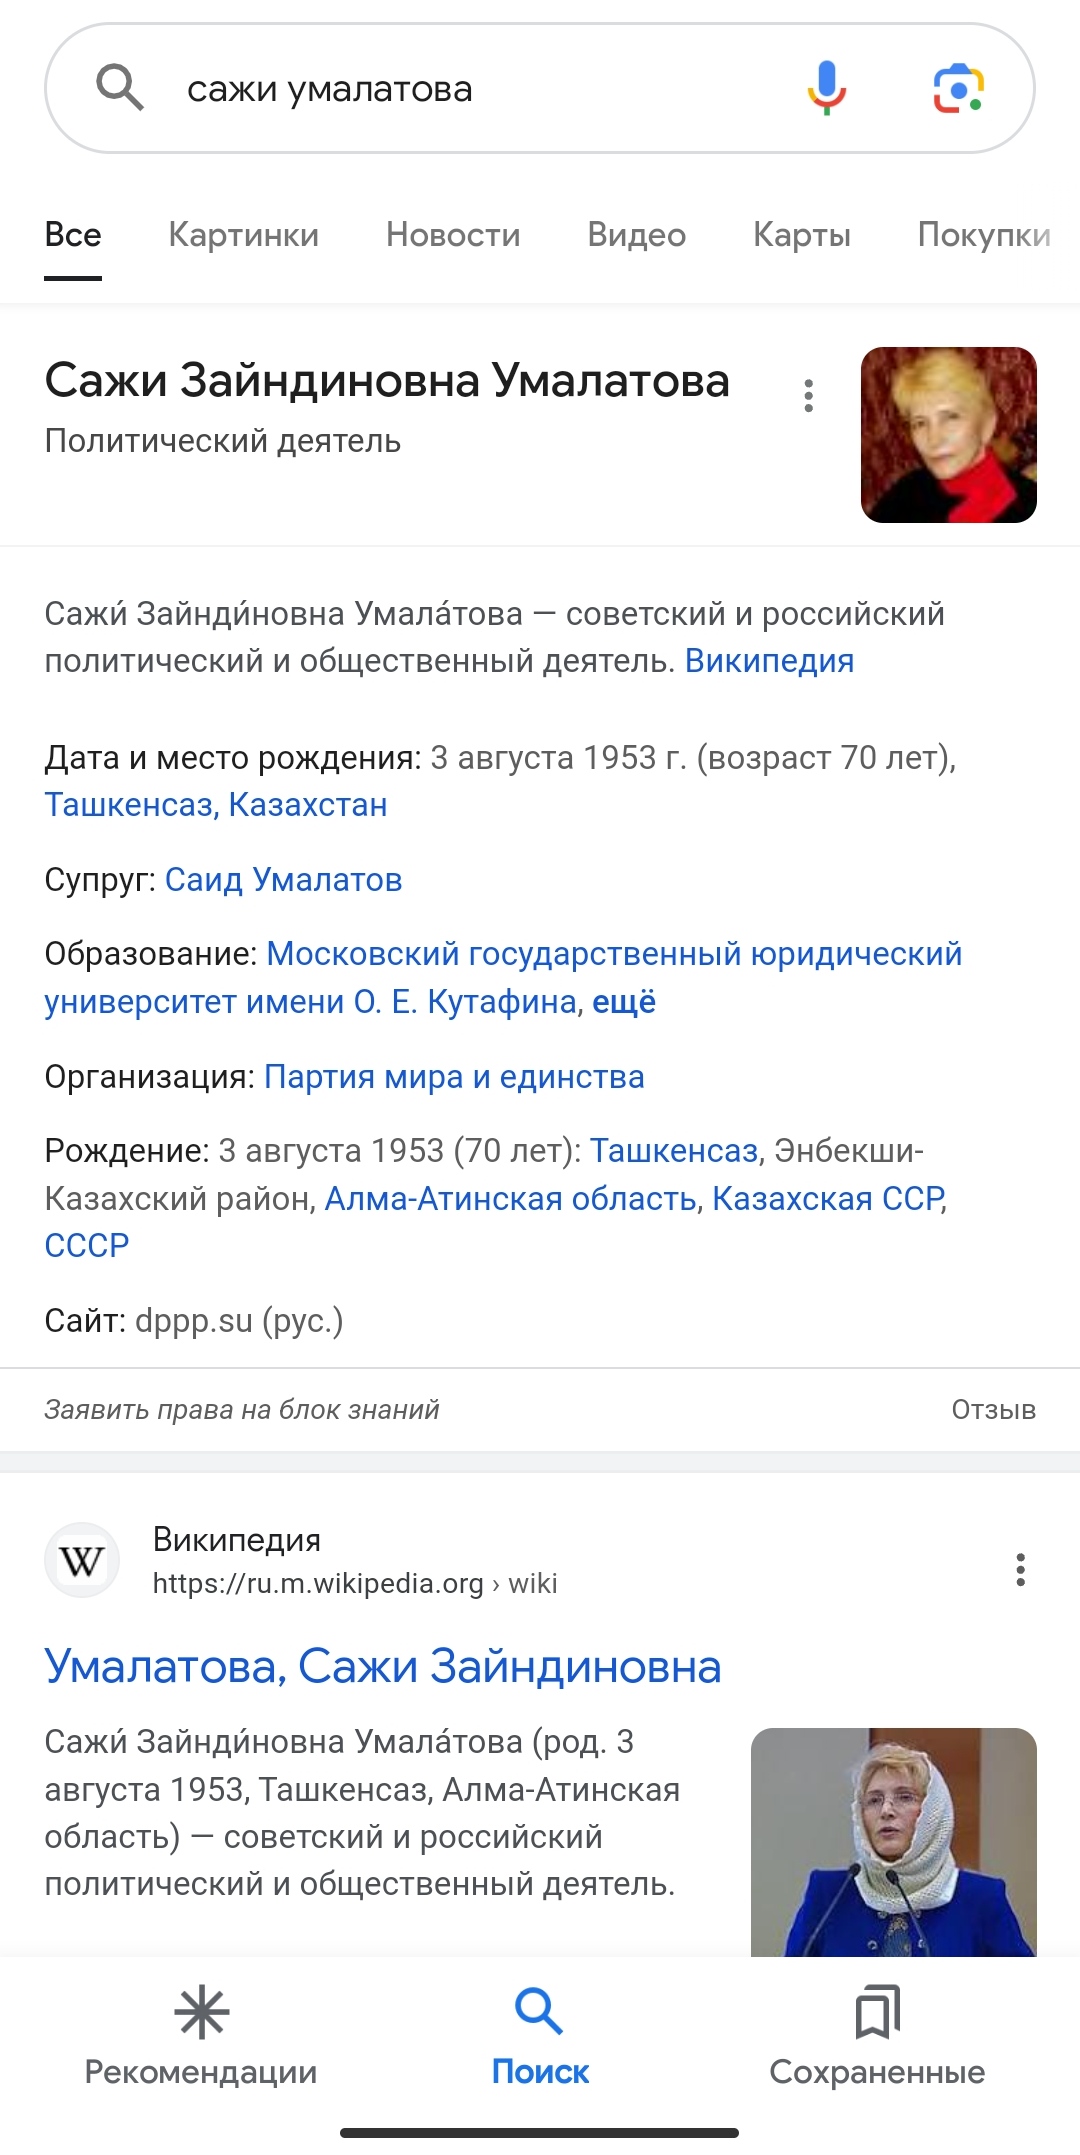Switch to the Картинки tab
Viewport: 1080px width, 2155px height.
[x=243, y=235]
